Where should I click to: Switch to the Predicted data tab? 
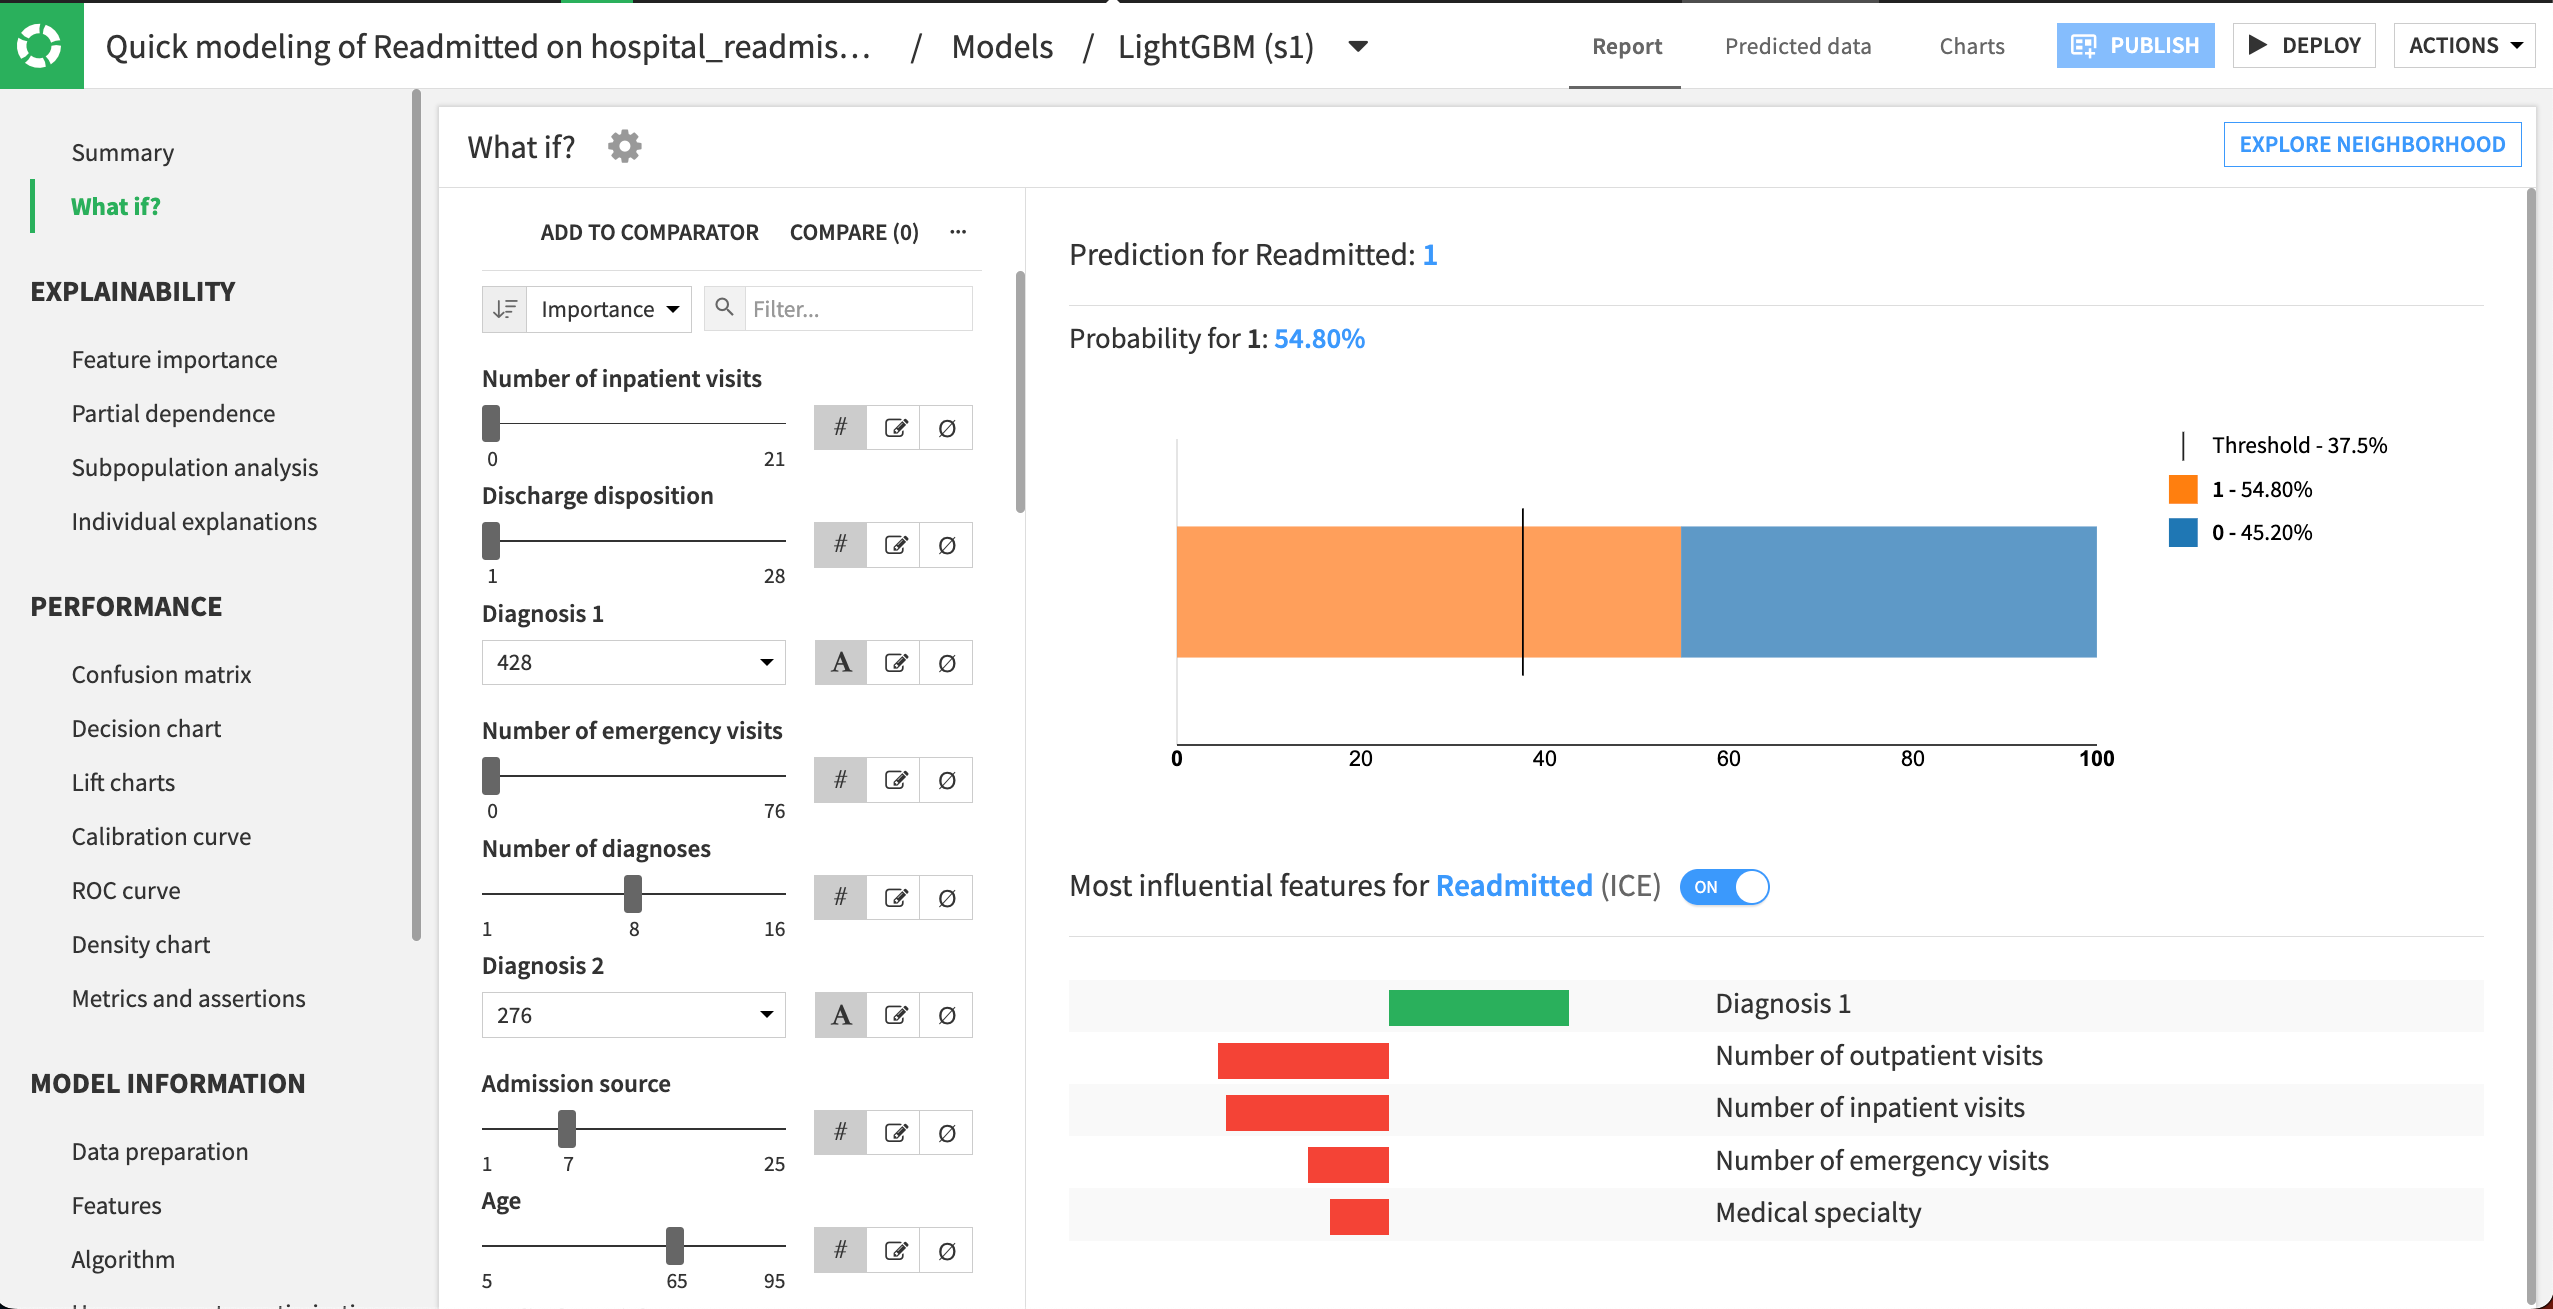click(x=1797, y=46)
